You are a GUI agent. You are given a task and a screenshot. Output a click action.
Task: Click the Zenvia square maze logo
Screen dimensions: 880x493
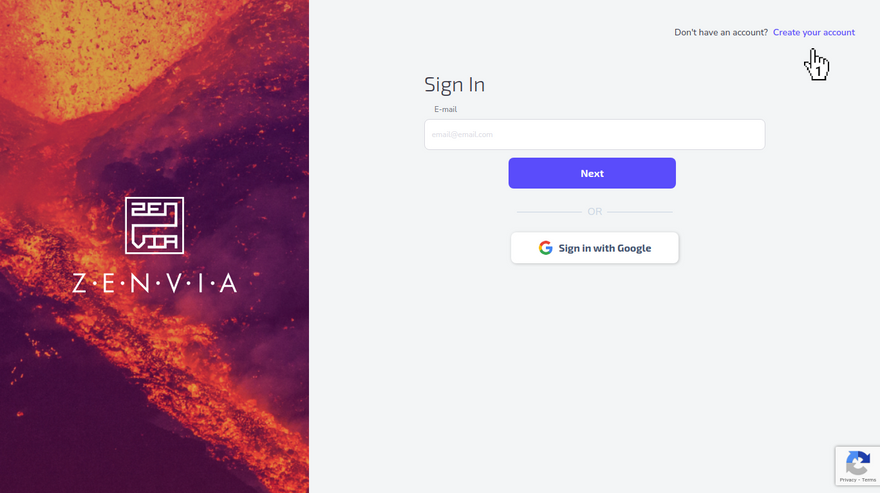pos(154,225)
